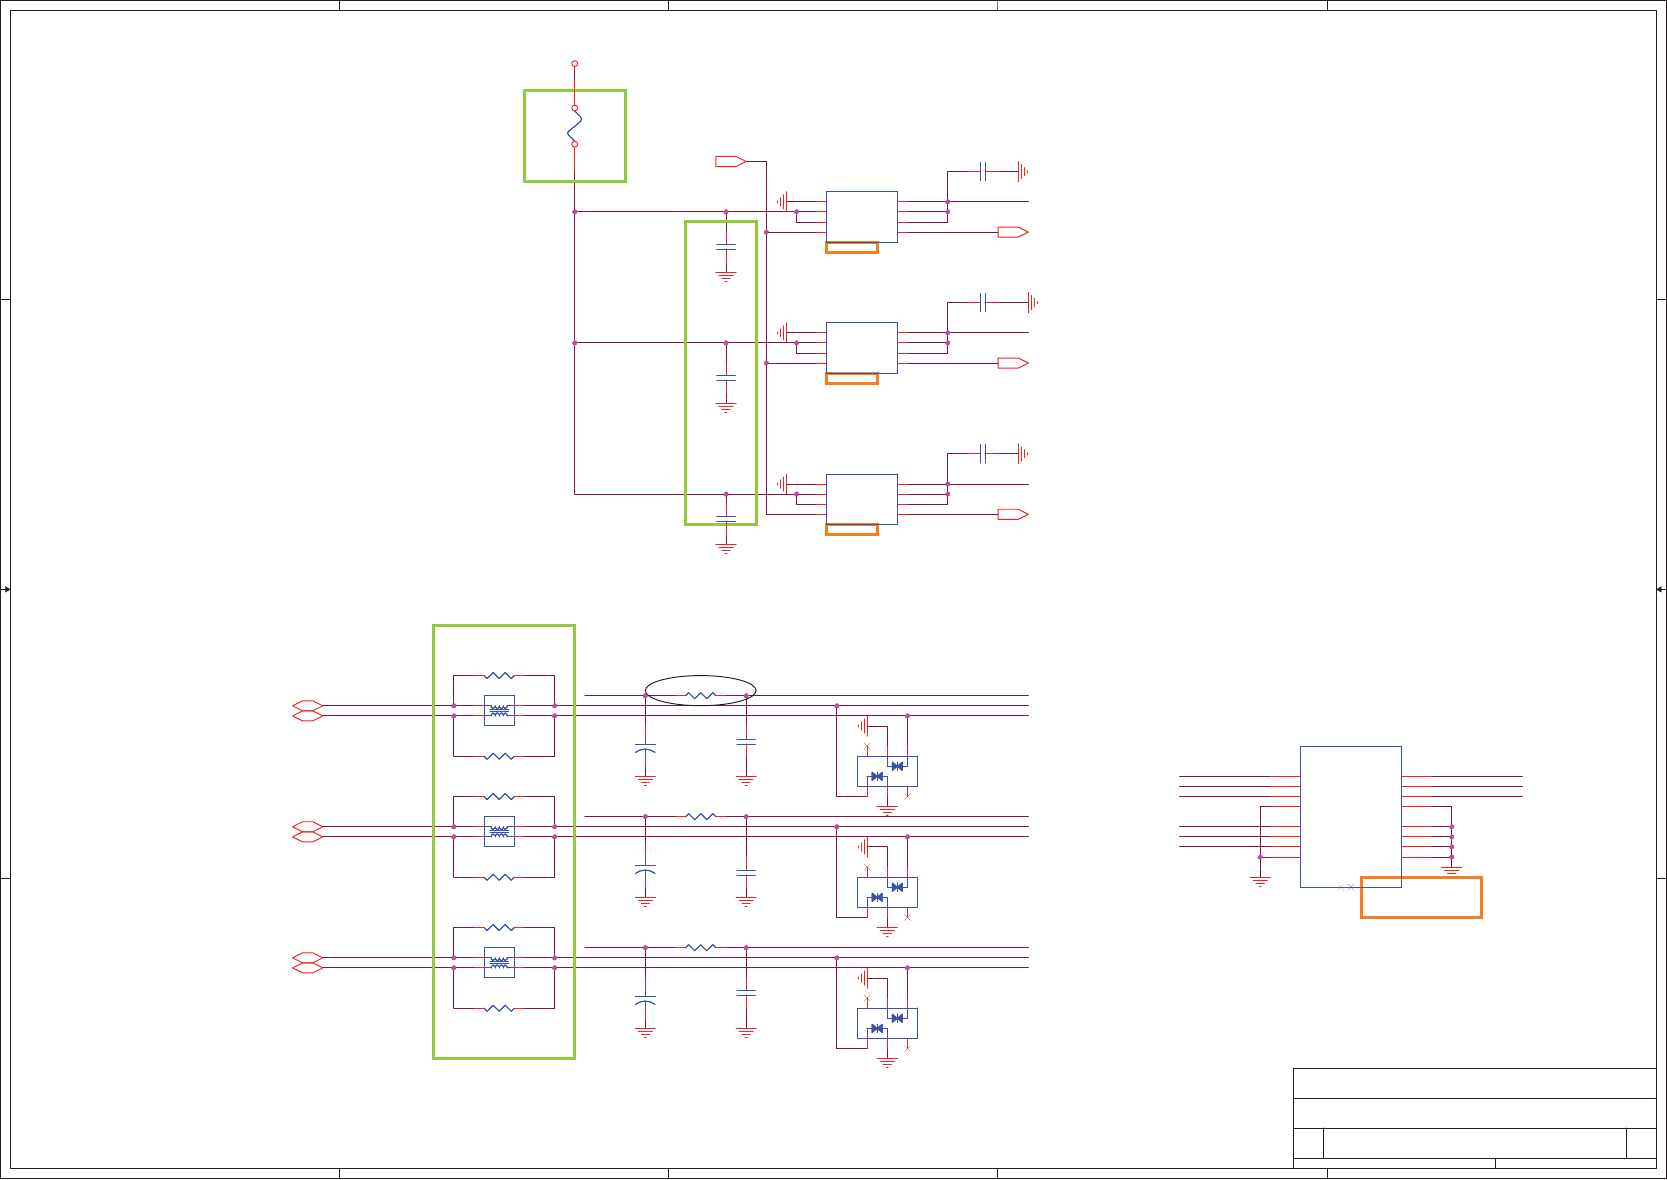Select the output capacitor above top regulator

click(x=984, y=171)
